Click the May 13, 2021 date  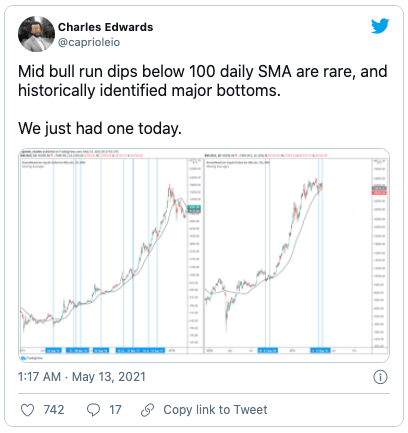tap(109, 377)
